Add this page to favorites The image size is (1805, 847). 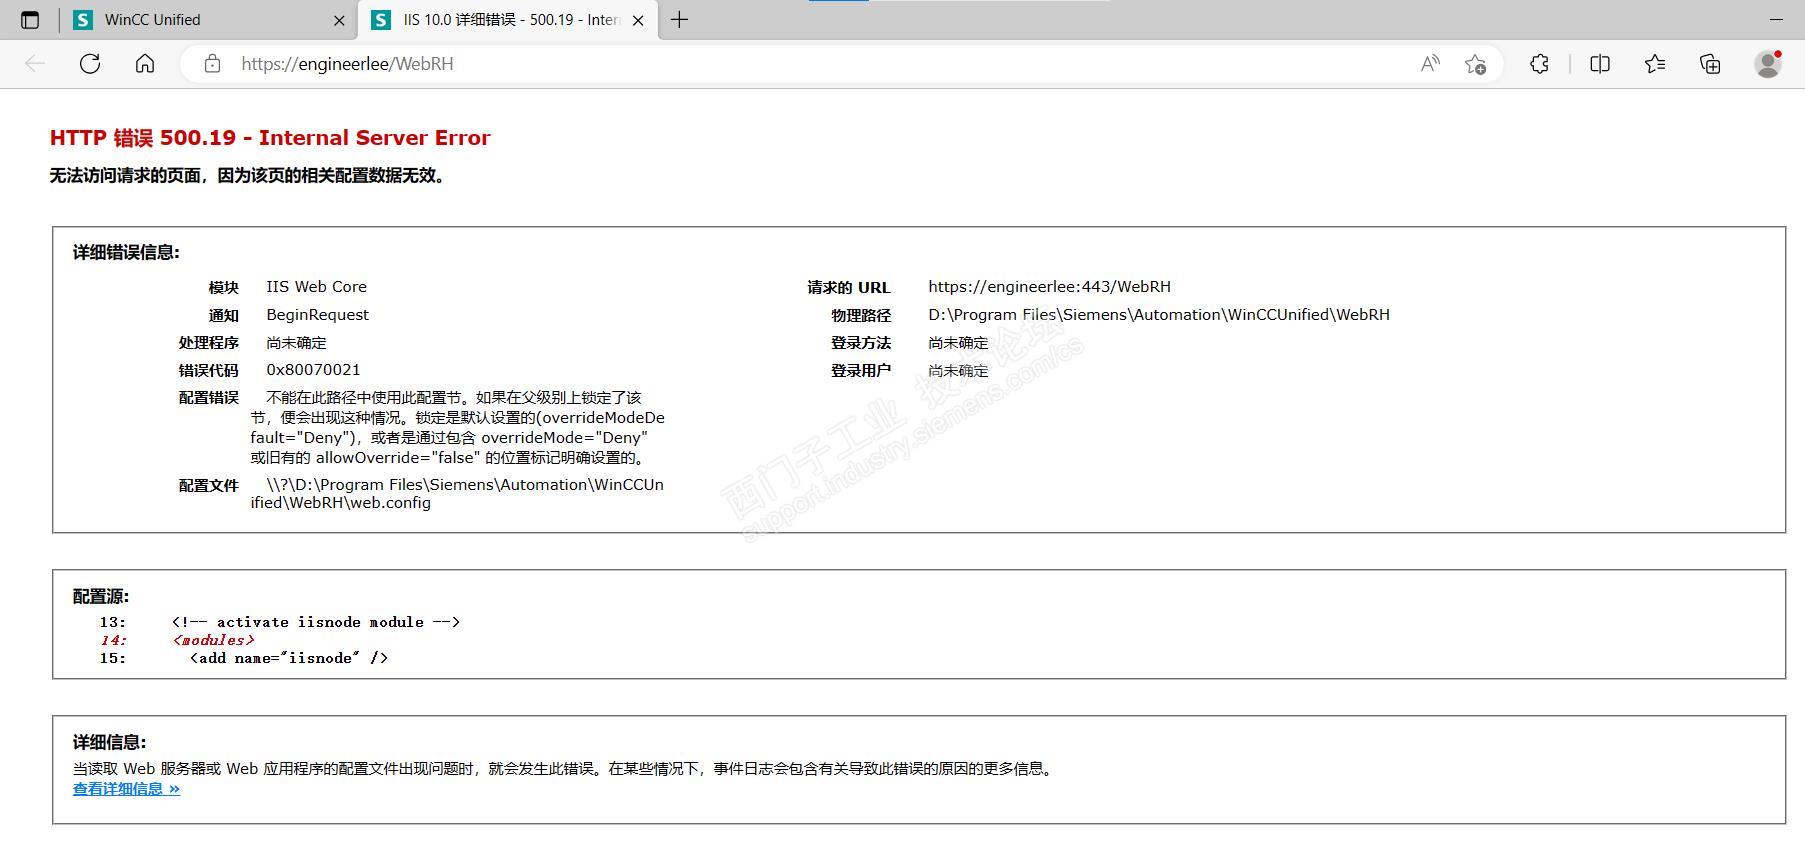[1475, 64]
